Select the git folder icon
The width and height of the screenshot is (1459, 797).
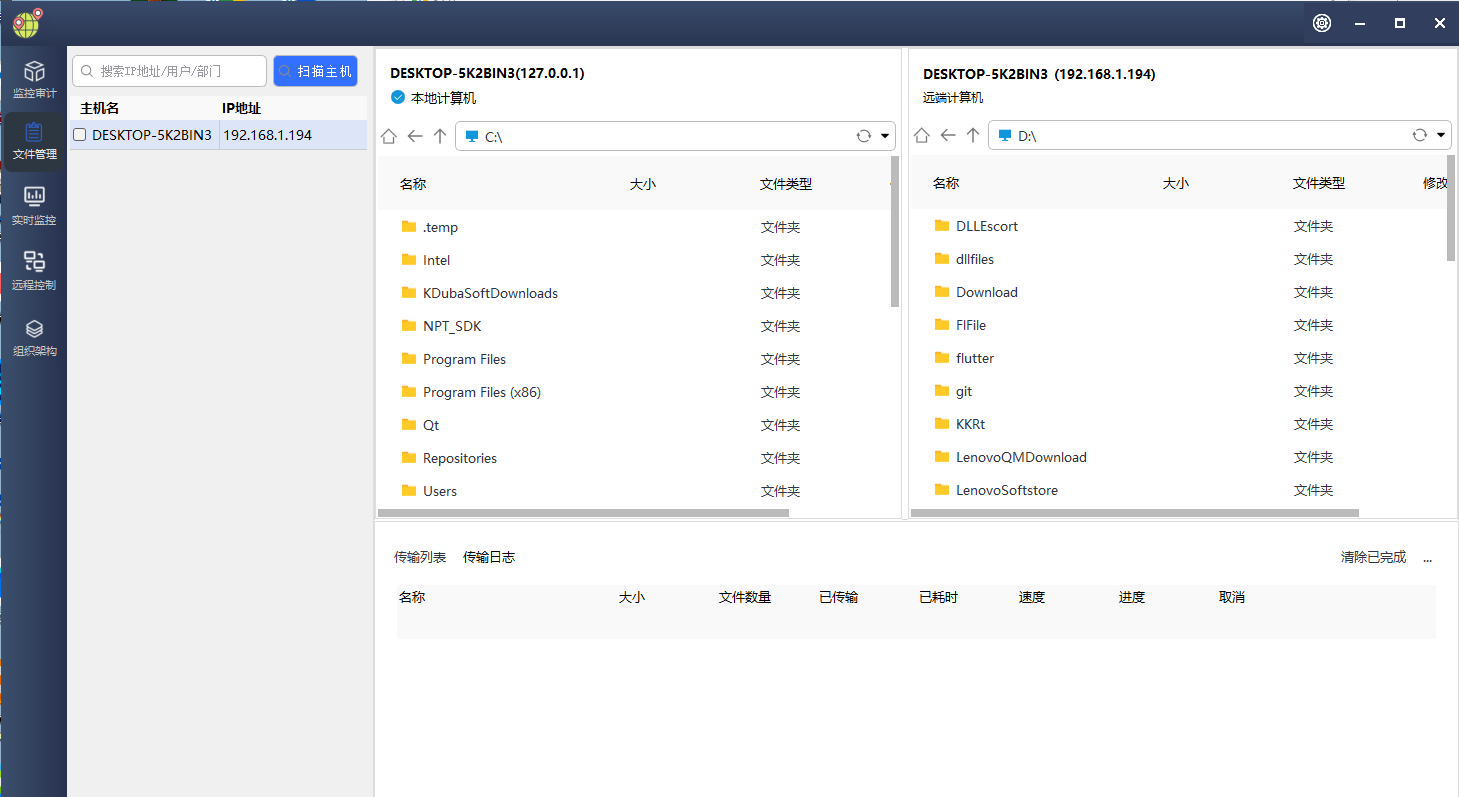941,390
